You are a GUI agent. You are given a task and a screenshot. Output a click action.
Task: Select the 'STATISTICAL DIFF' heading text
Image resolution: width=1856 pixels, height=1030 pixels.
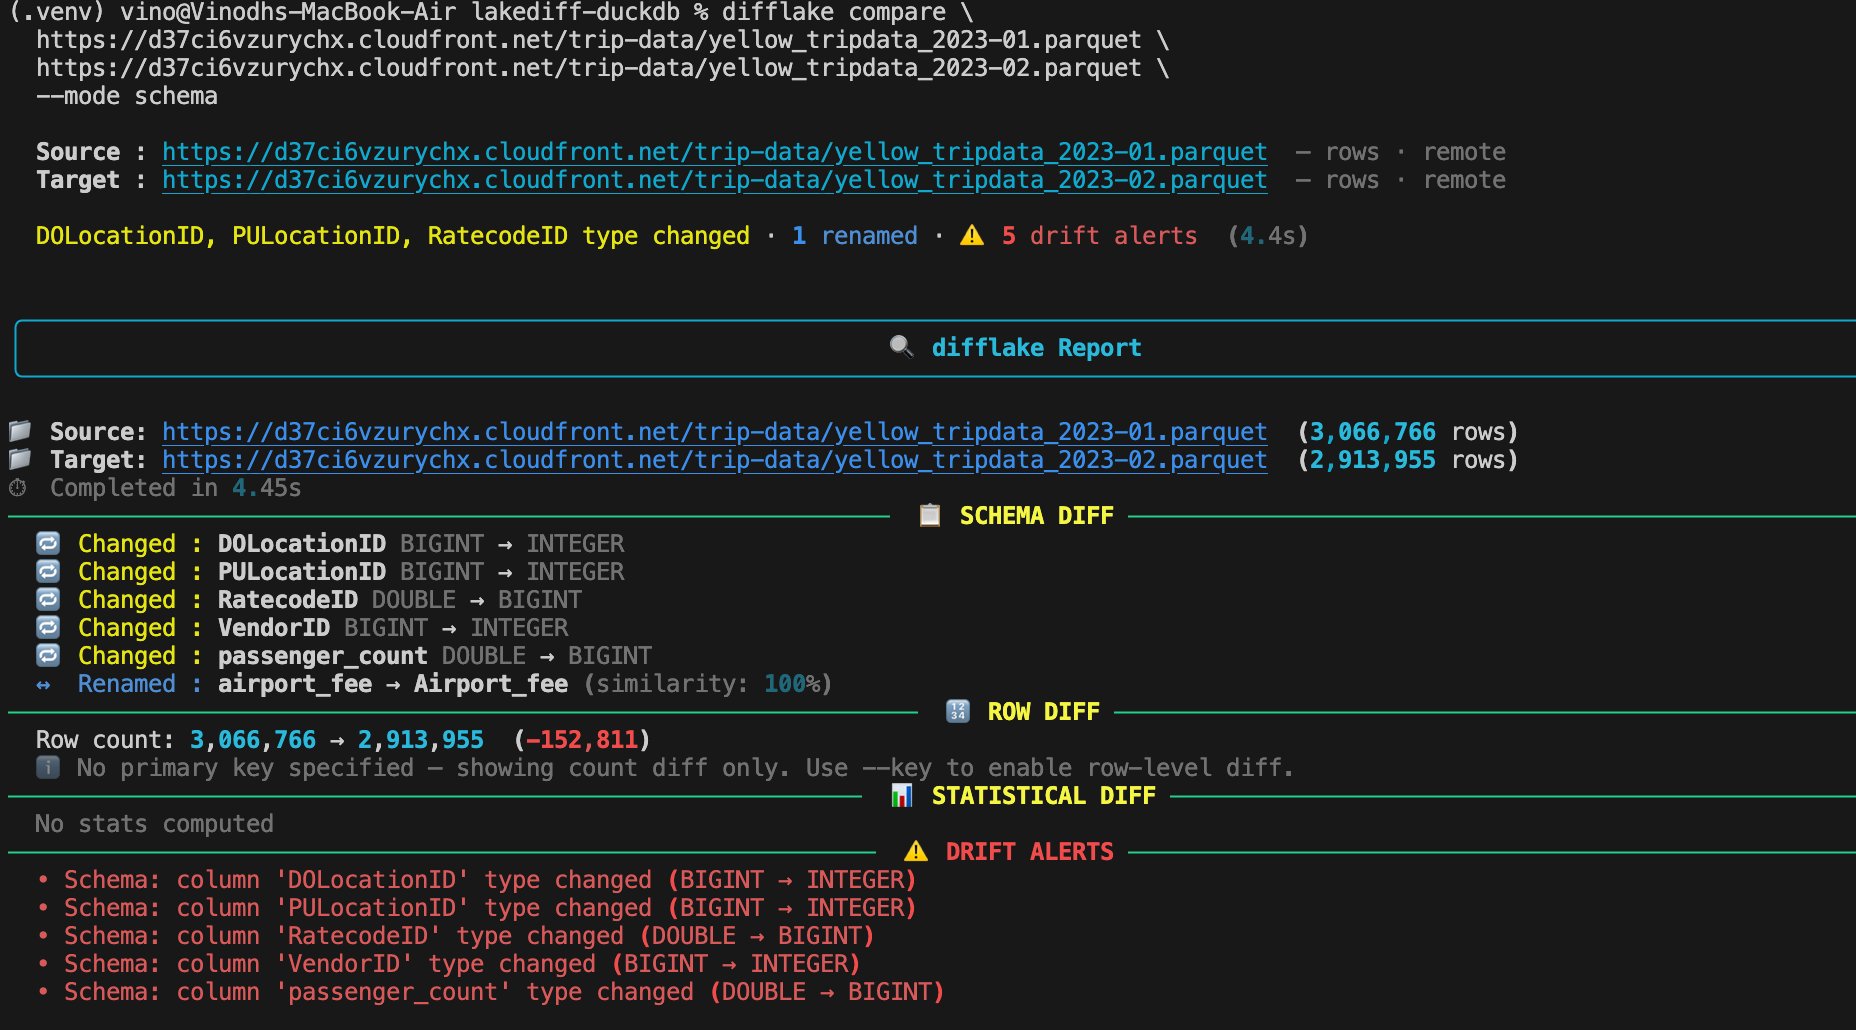coord(1043,796)
